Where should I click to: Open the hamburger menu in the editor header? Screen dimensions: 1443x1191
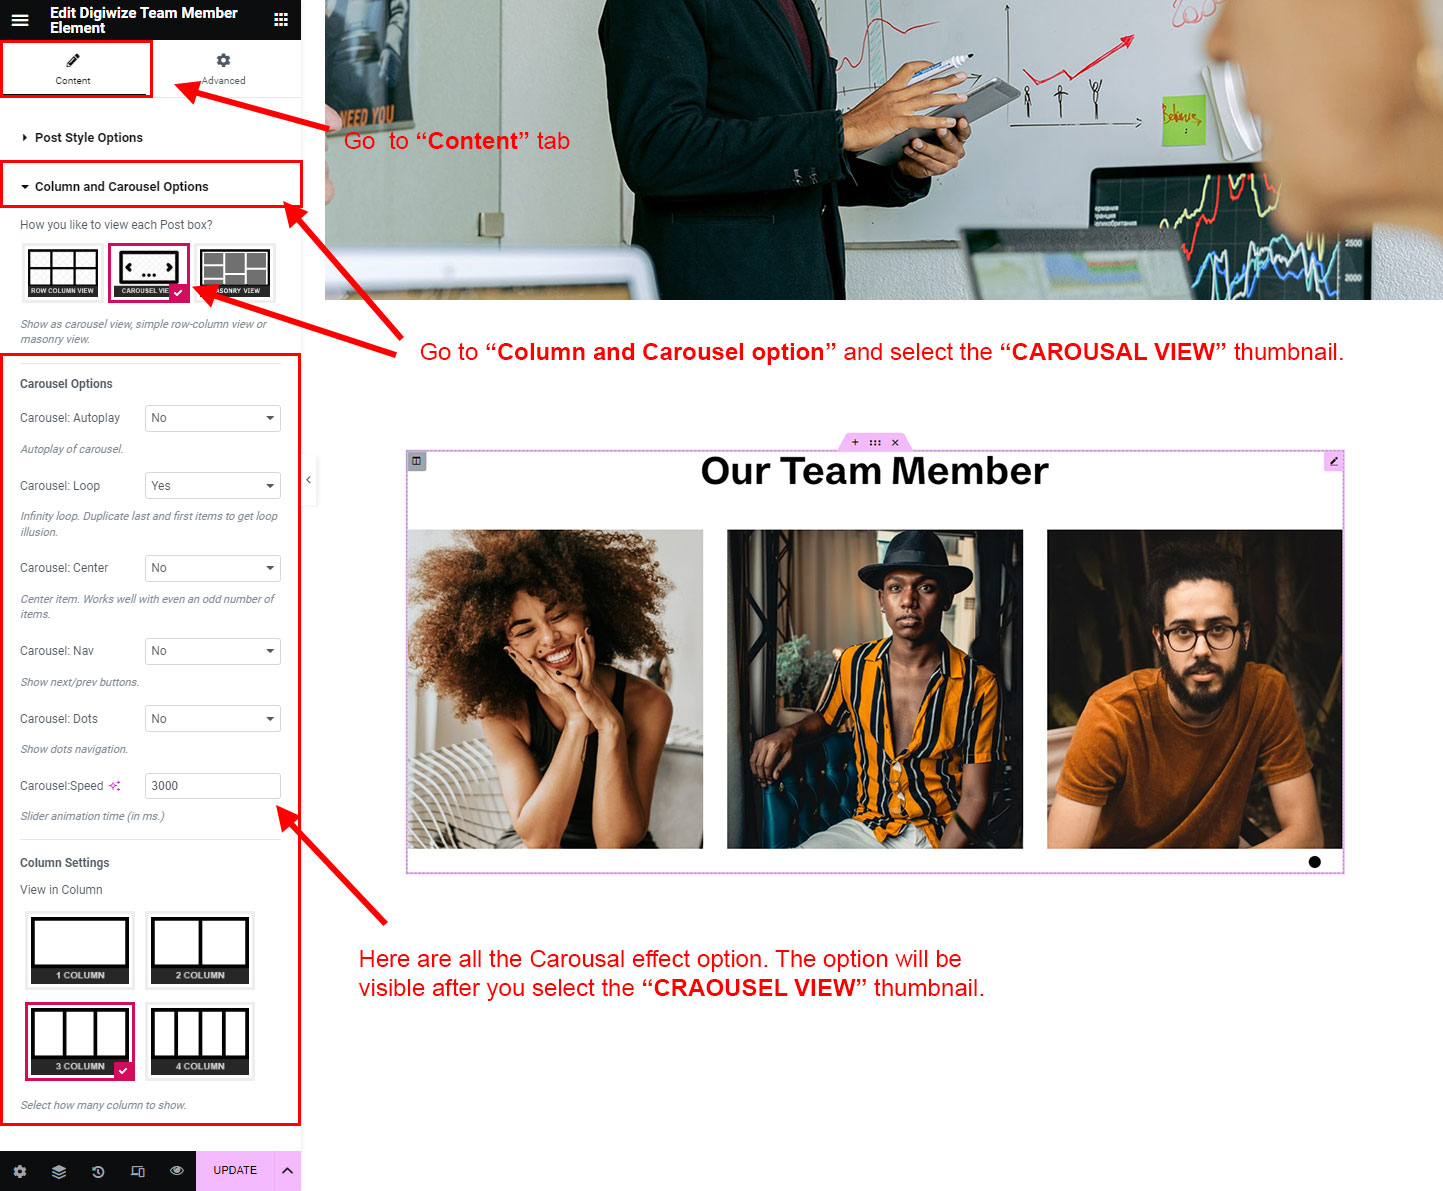click(x=19, y=20)
